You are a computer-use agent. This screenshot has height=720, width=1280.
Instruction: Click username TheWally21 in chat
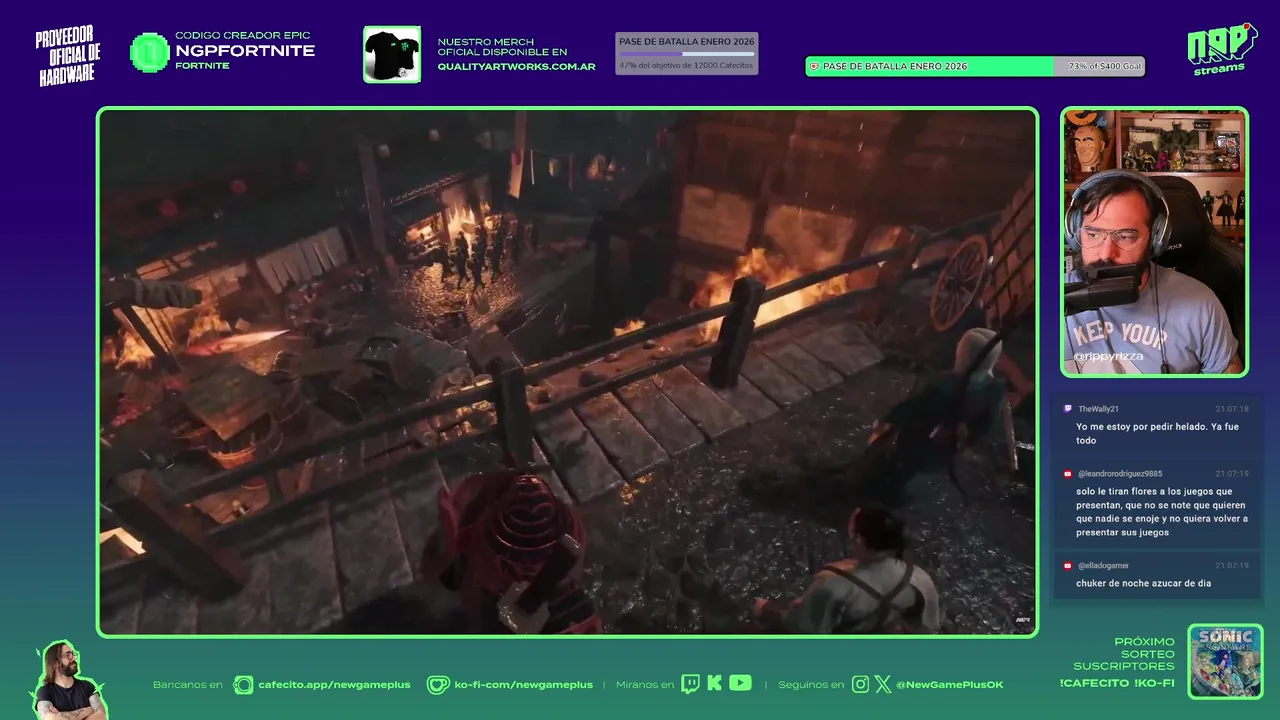coord(1098,409)
